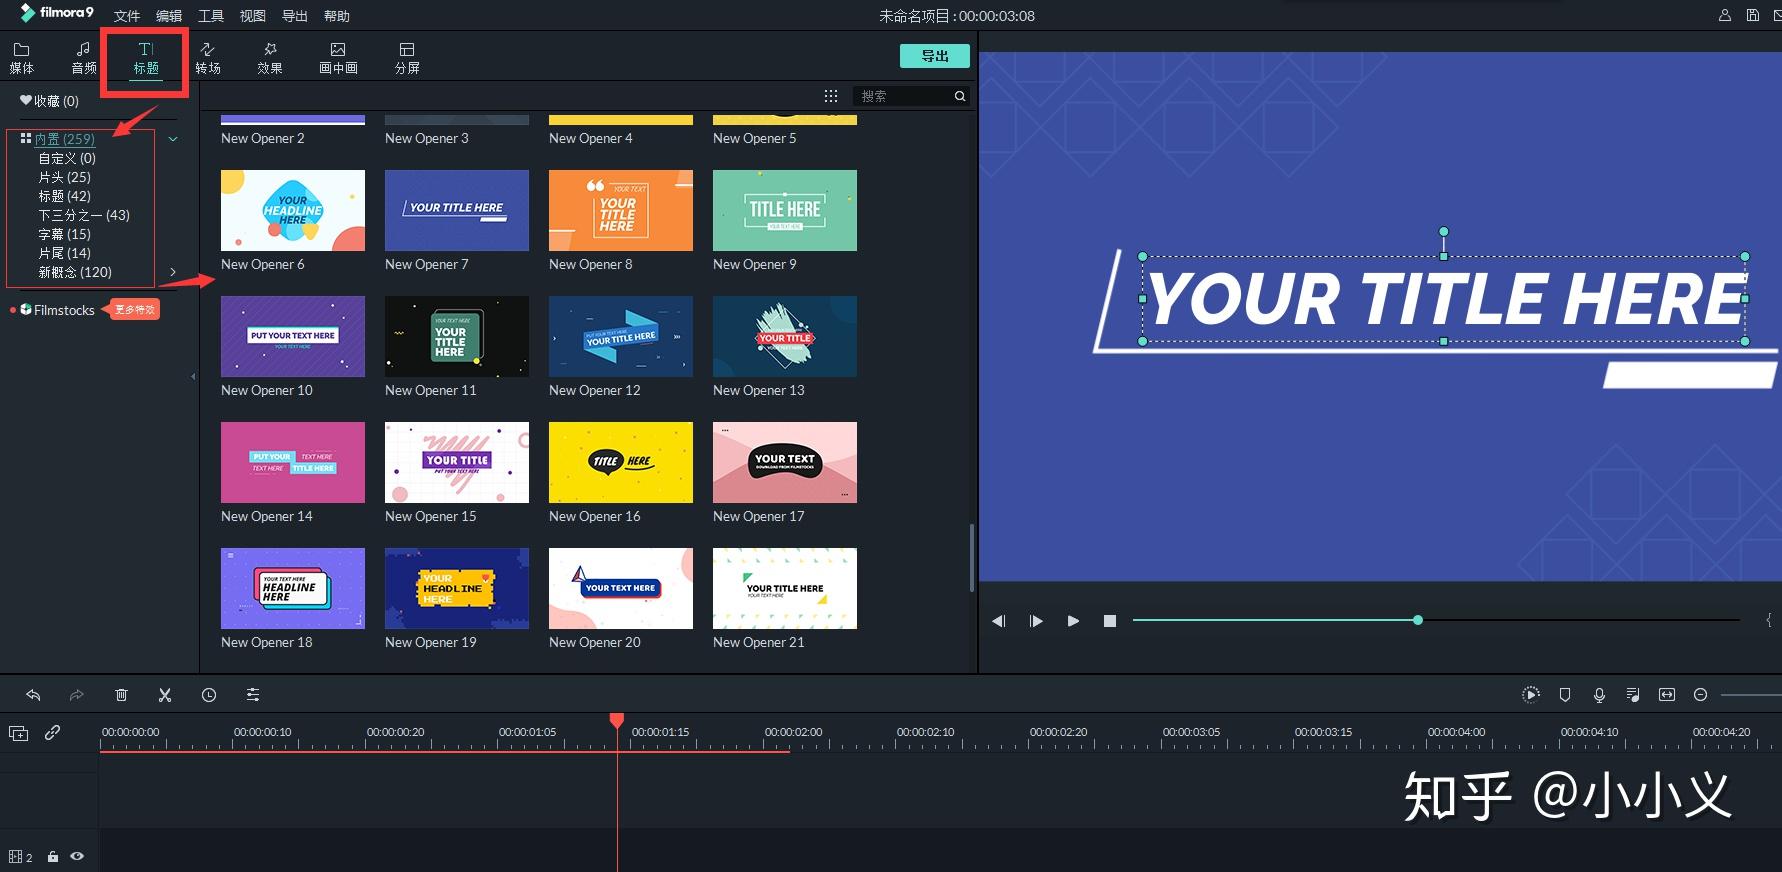1782x872 pixels.
Task: Open the 帮助 menu
Action: tap(337, 16)
